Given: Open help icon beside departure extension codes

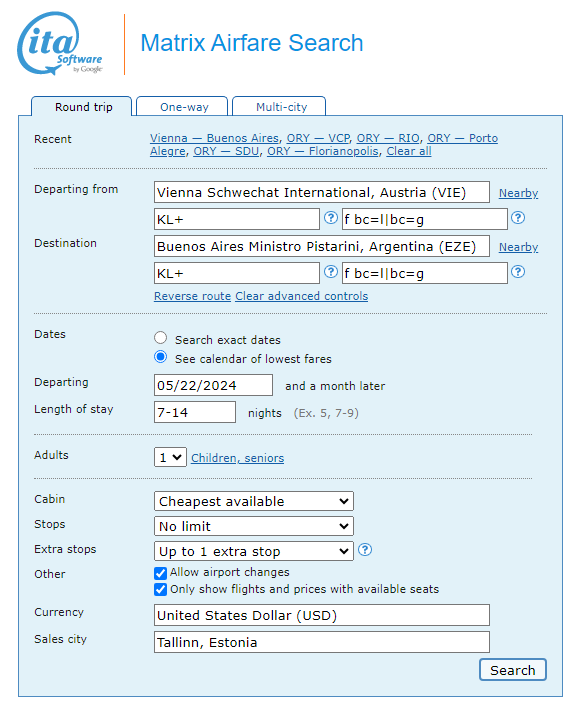Looking at the screenshot, I should coord(518,218).
